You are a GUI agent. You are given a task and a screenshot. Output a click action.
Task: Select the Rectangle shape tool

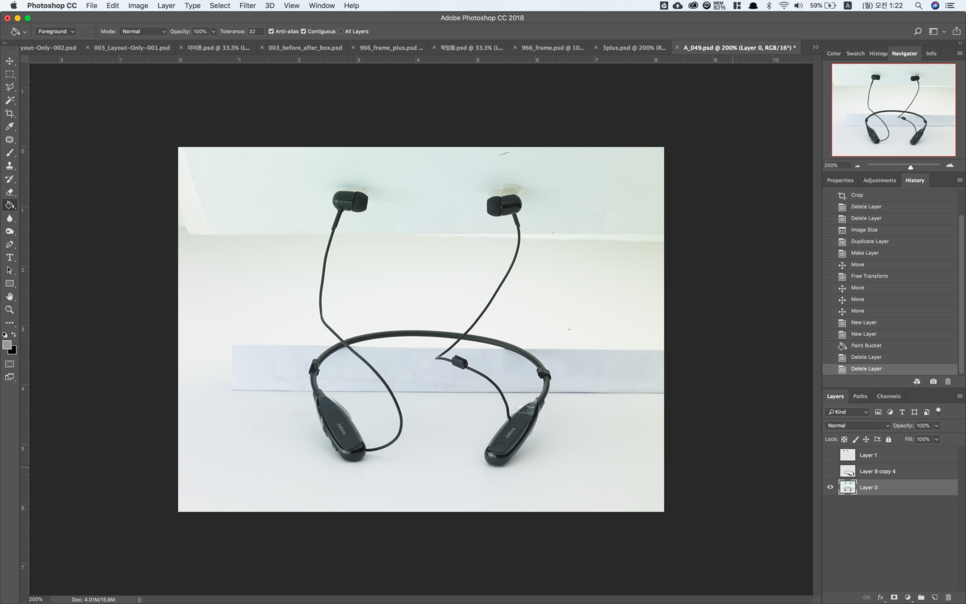tap(9, 284)
